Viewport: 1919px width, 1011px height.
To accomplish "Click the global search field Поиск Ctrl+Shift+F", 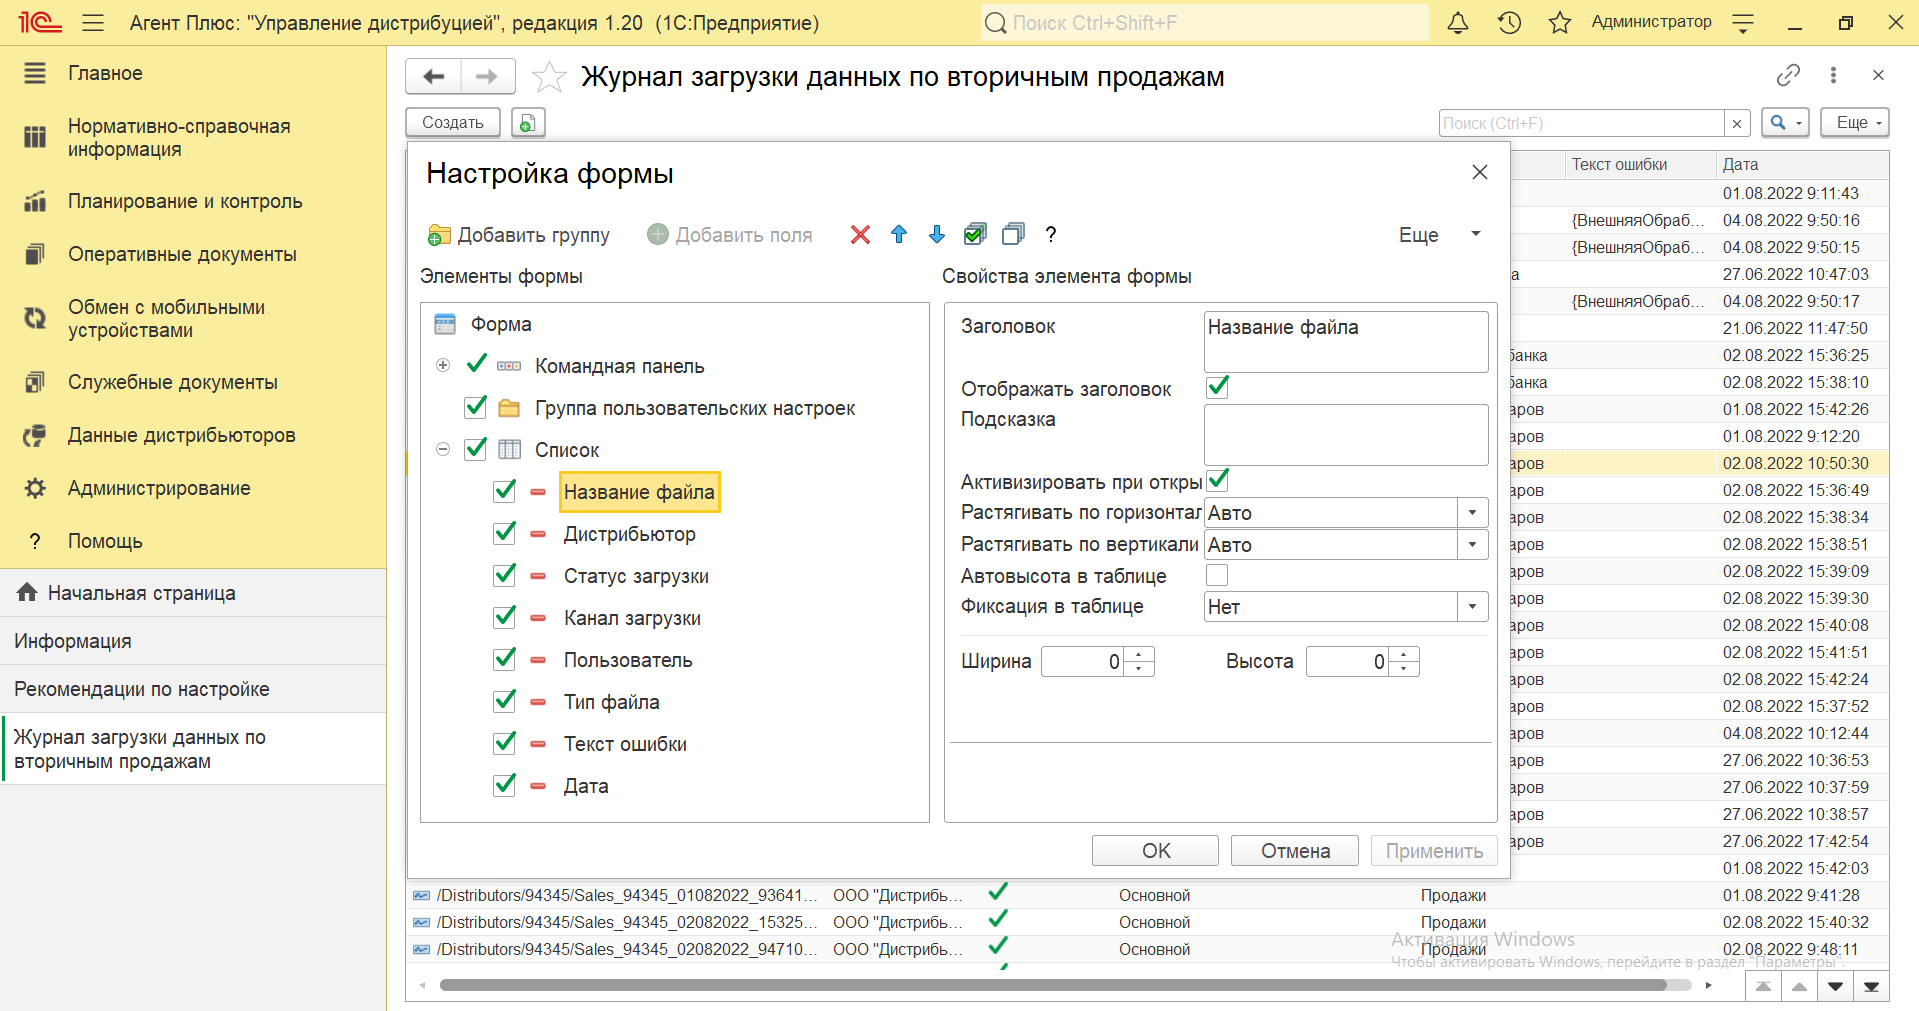I will pos(1204,22).
